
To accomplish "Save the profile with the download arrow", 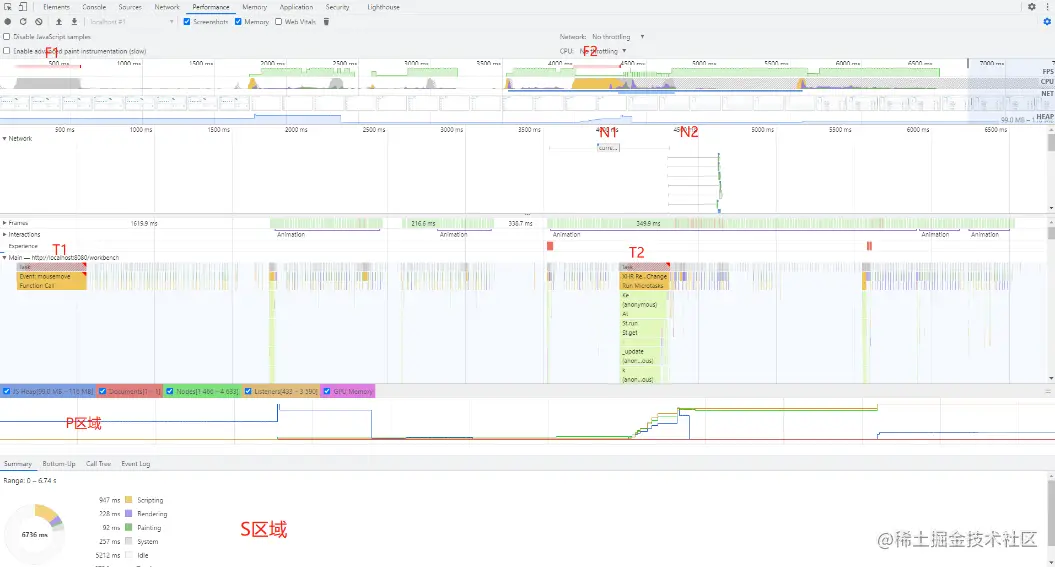I will tap(74, 22).
